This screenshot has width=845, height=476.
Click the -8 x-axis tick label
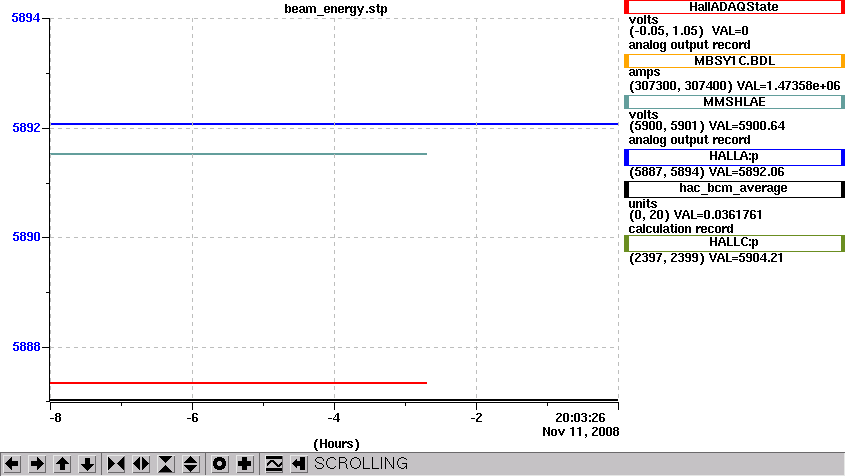pyautogui.click(x=55, y=418)
